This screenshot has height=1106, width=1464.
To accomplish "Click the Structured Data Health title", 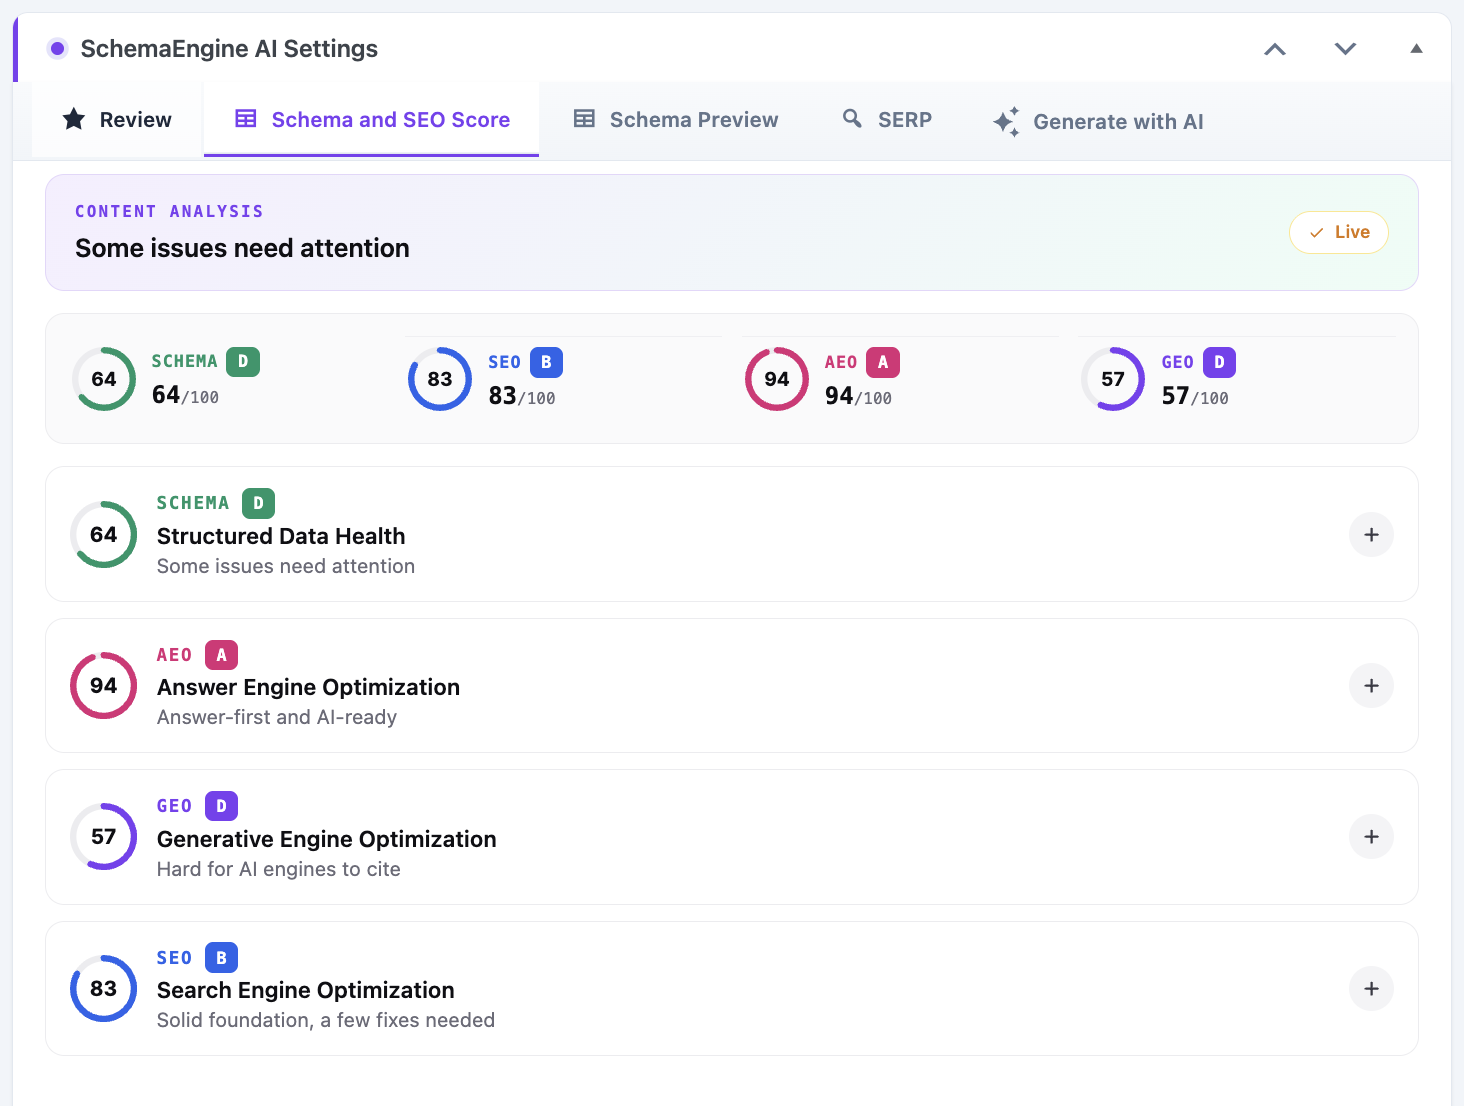I will pyautogui.click(x=281, y=536).
